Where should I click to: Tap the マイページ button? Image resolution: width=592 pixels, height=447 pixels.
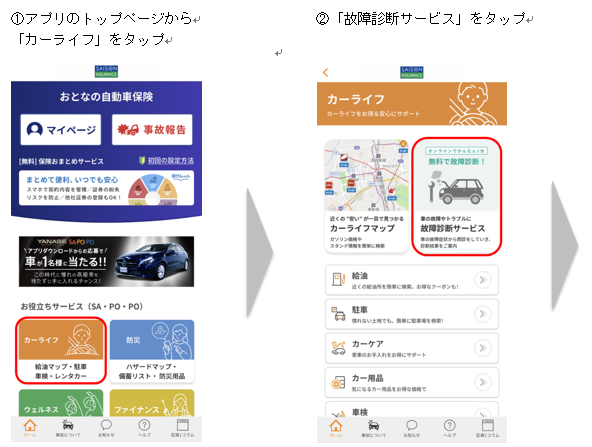[61, 129]
